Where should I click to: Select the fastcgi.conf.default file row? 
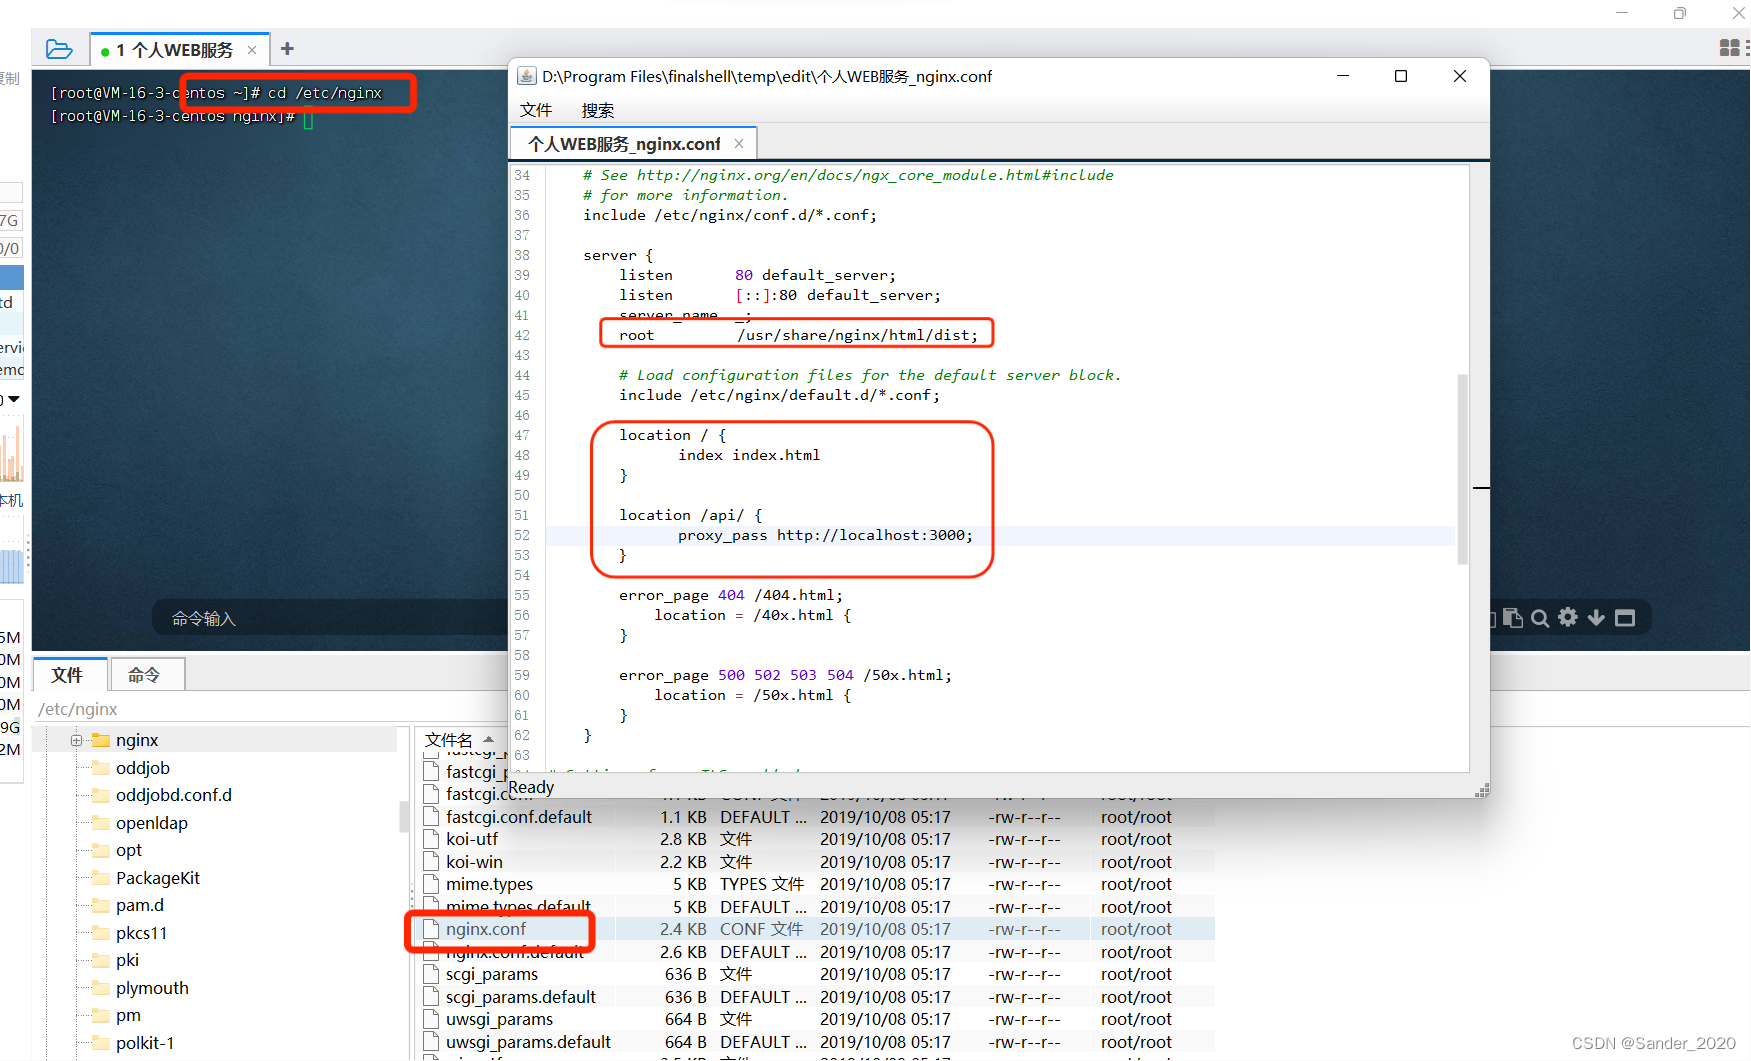point(816,817)
